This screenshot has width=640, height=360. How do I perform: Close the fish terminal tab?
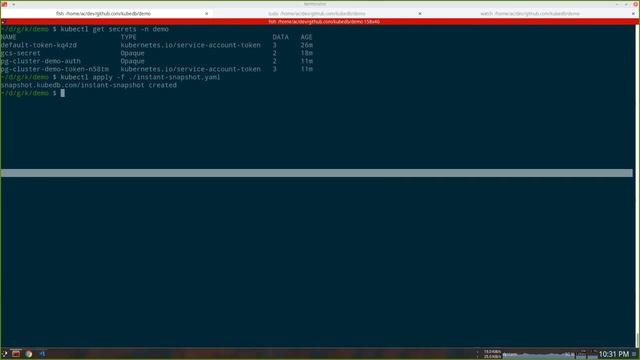pos(207,14)
